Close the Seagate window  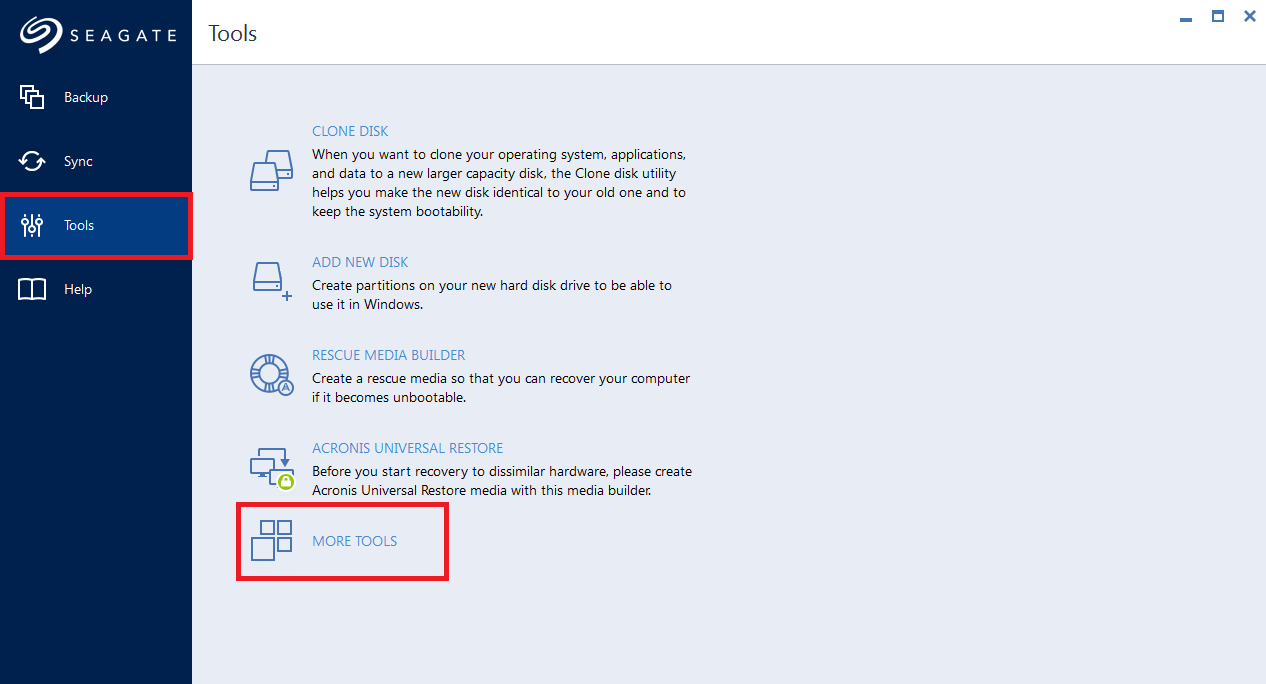tap(1250, 16)
